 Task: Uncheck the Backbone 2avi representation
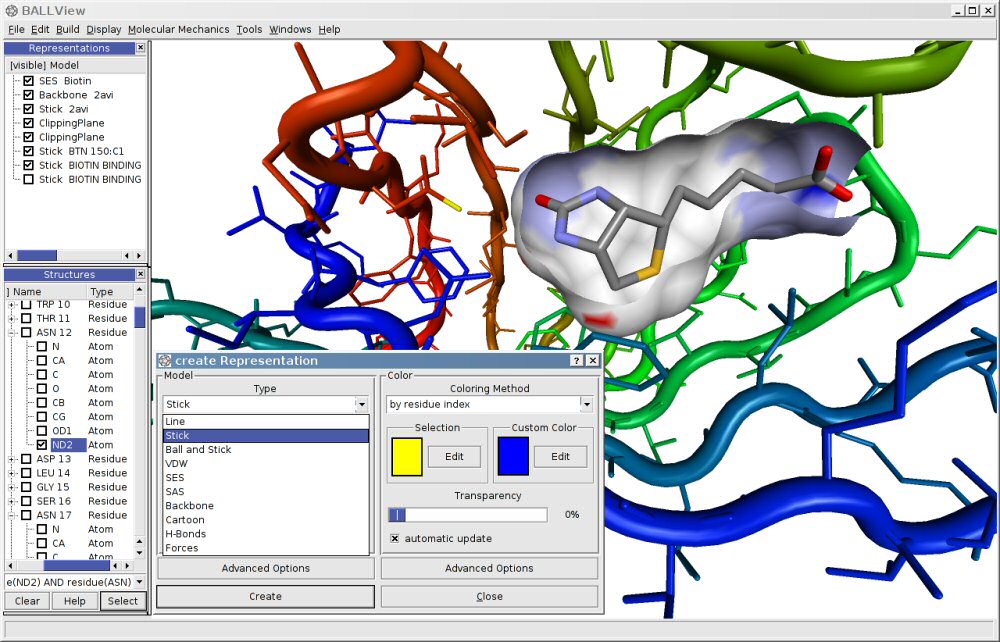28,95
